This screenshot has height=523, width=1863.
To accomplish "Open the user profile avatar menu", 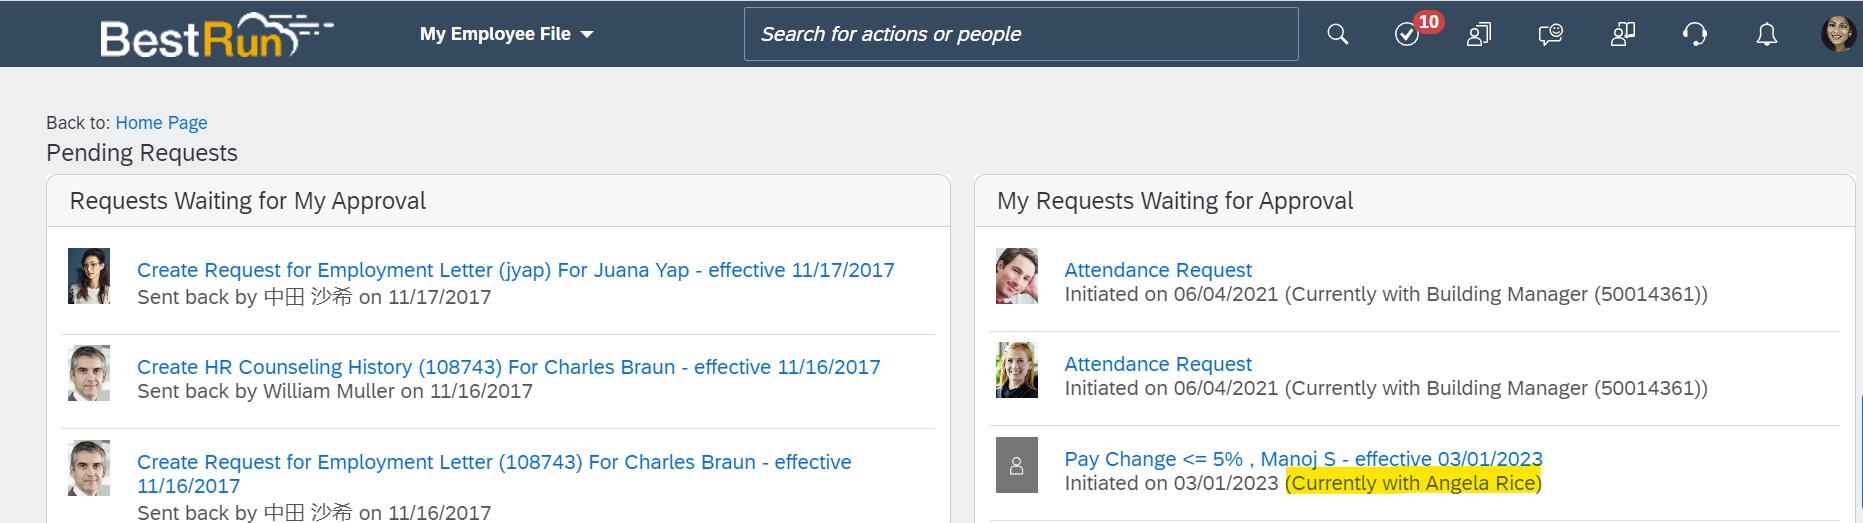I will (1838, 34).
